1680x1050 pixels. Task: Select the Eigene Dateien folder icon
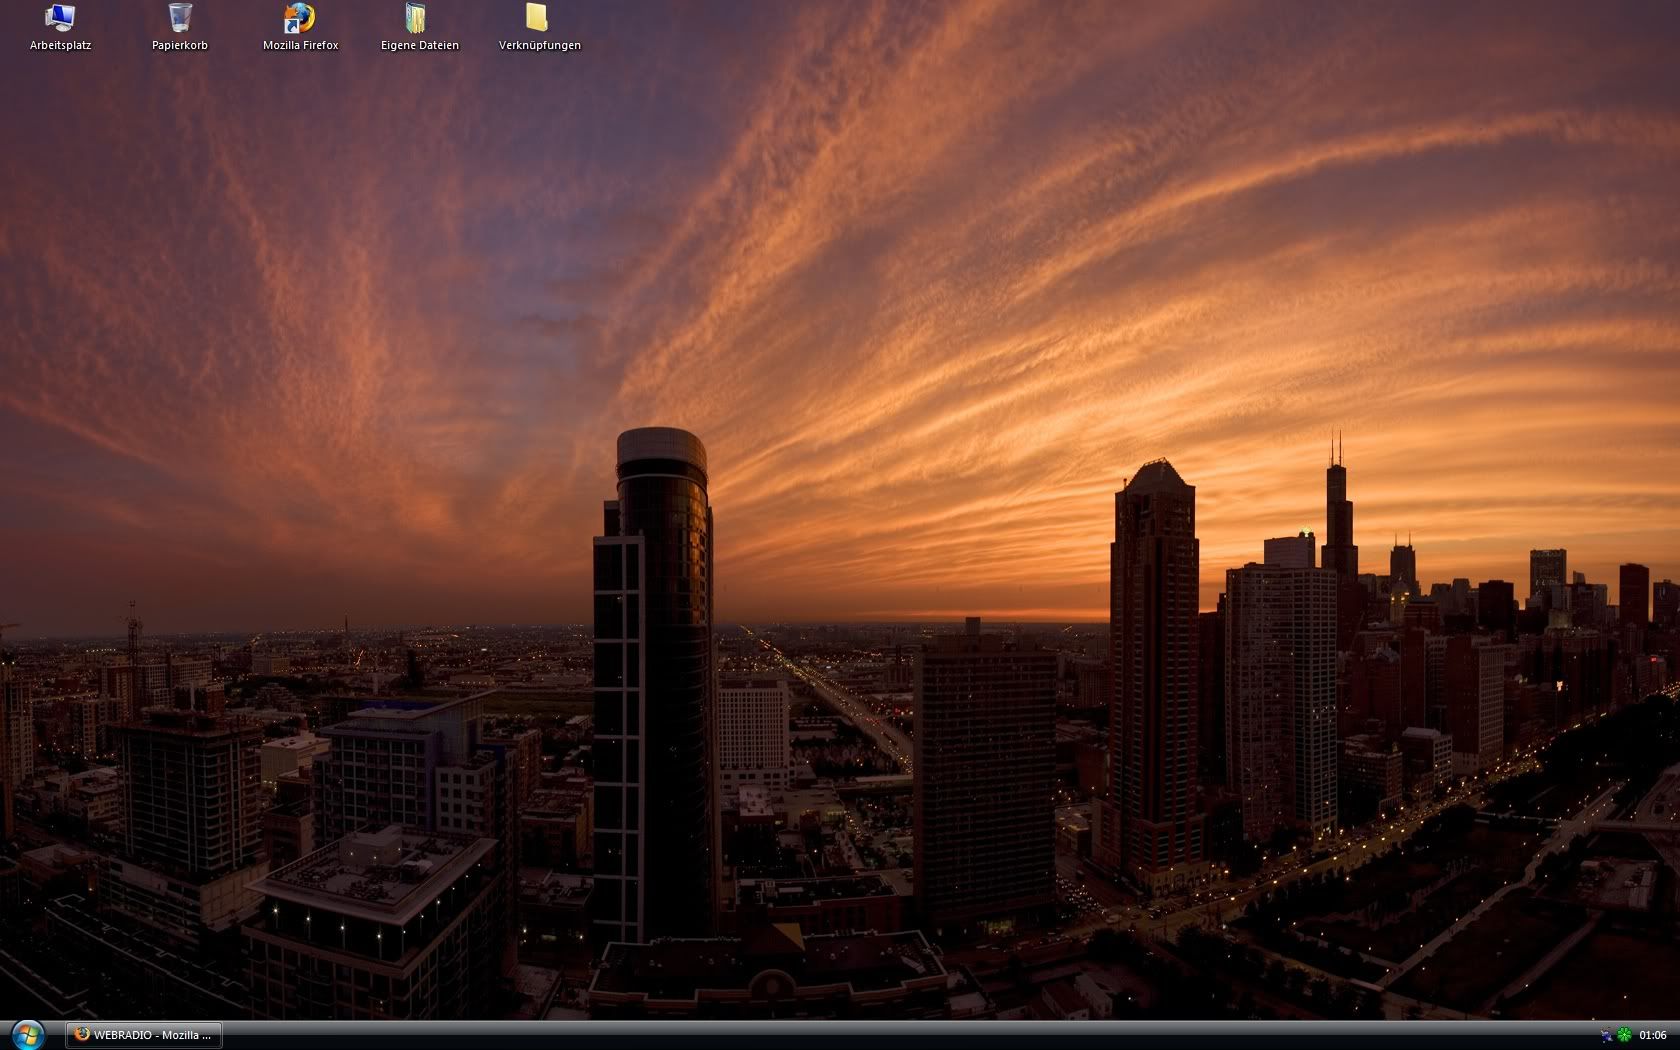(419, 28)
